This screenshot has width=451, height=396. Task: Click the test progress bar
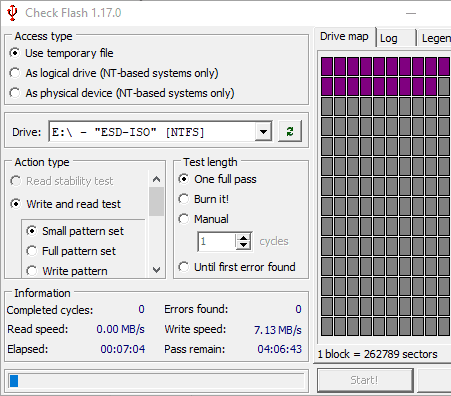[x=156, y=381]
